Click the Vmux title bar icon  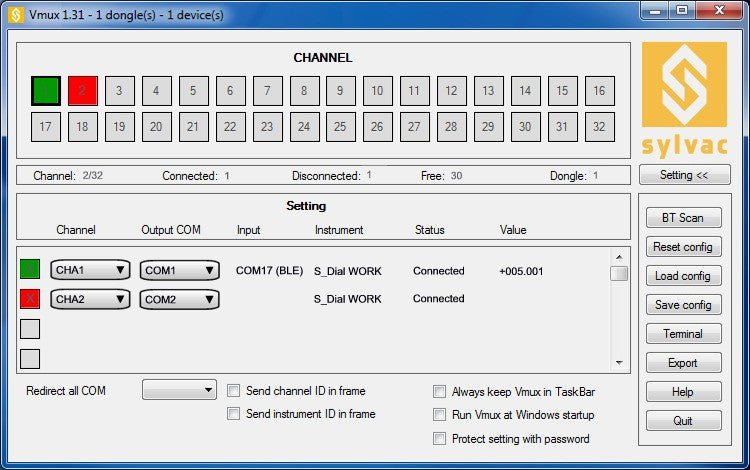[x=15, y=14]
